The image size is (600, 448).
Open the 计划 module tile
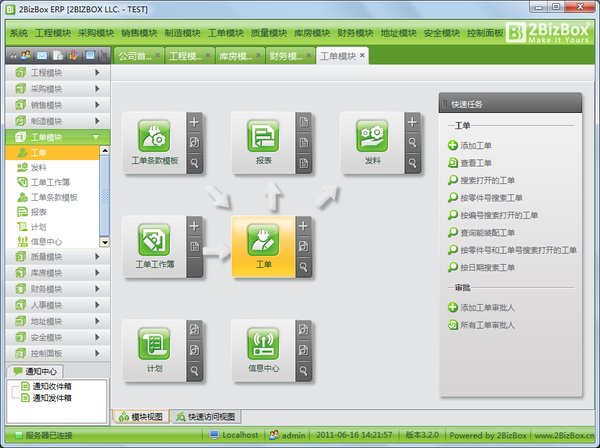(154, 351)
